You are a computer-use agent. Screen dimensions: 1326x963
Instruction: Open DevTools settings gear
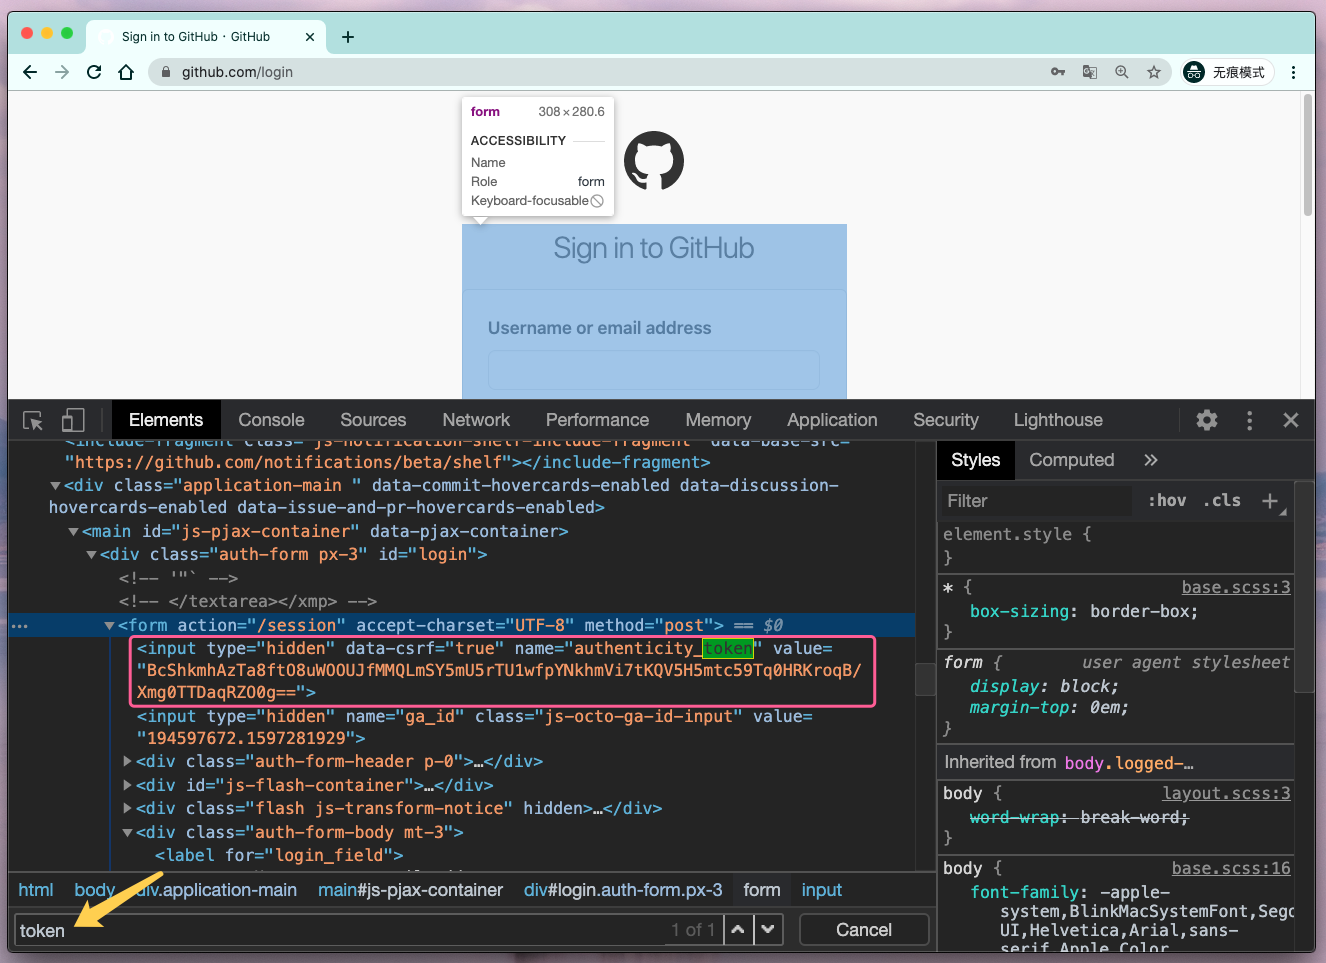1207,420
